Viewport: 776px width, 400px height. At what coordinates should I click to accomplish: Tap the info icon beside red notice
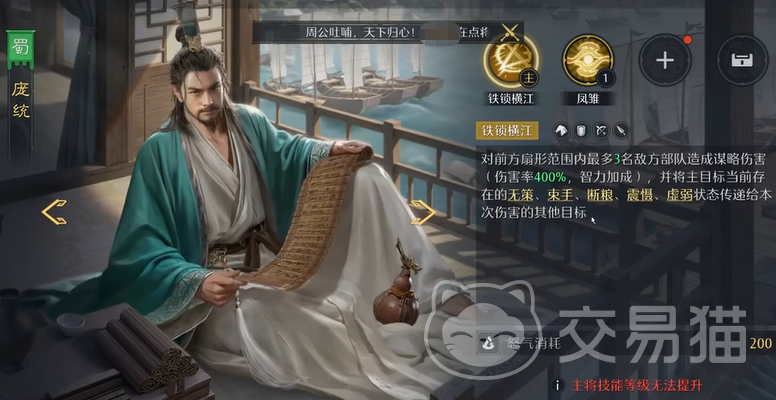tap(558, 385)
